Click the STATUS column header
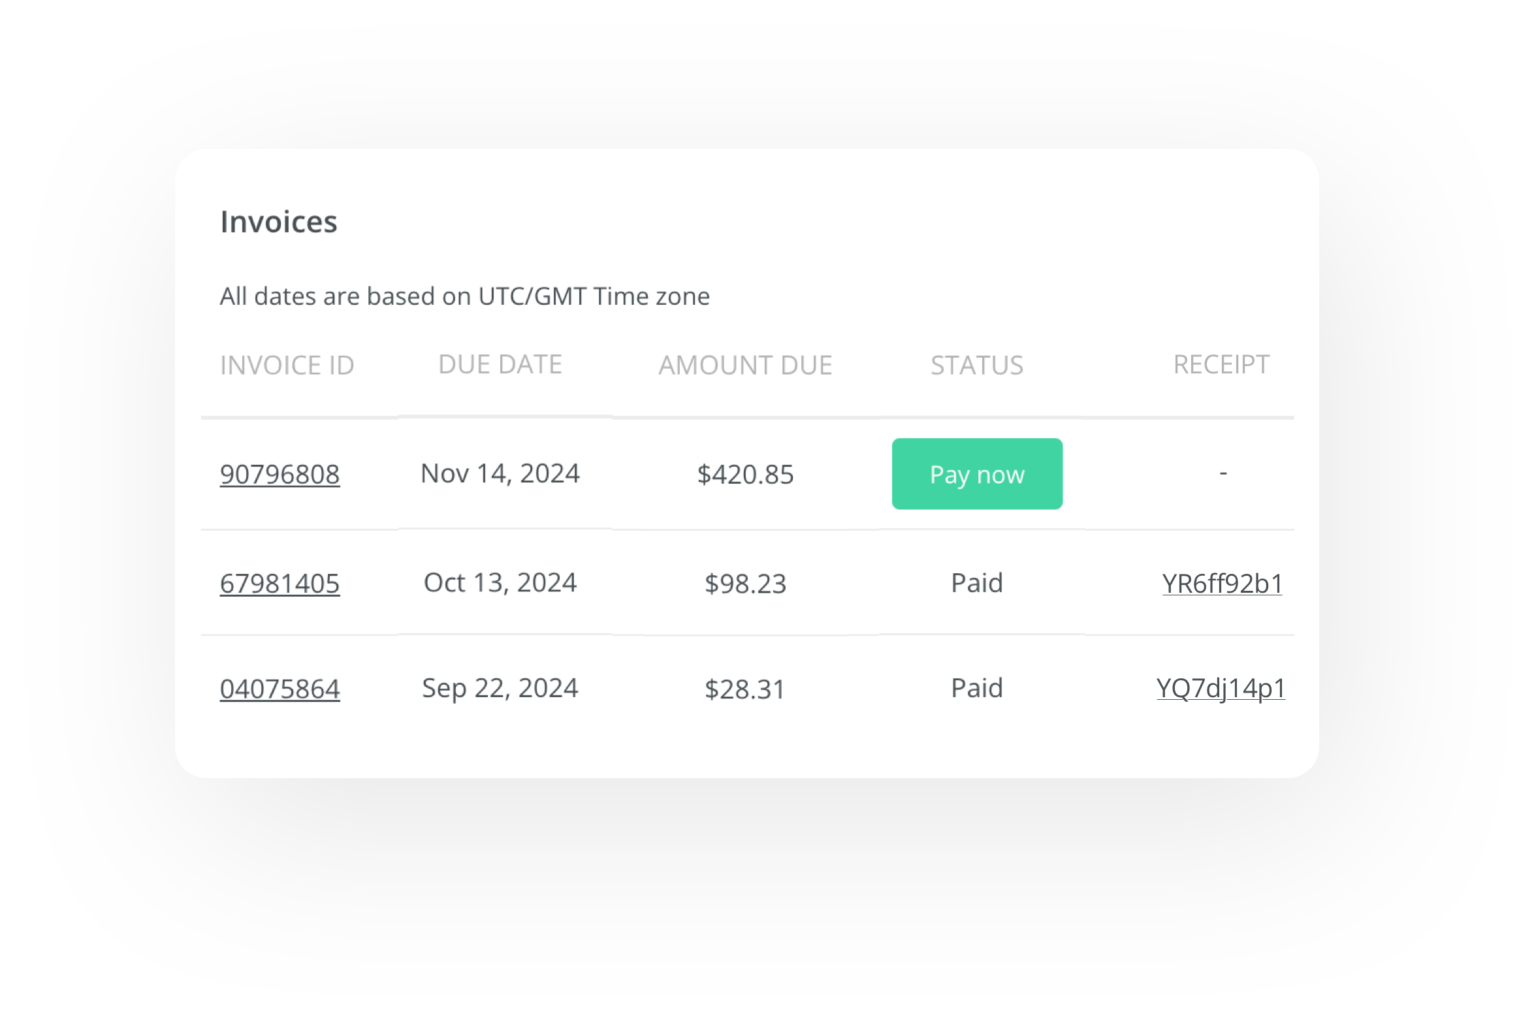This screenshot has width=1536, height=1021. click(977, 365)
